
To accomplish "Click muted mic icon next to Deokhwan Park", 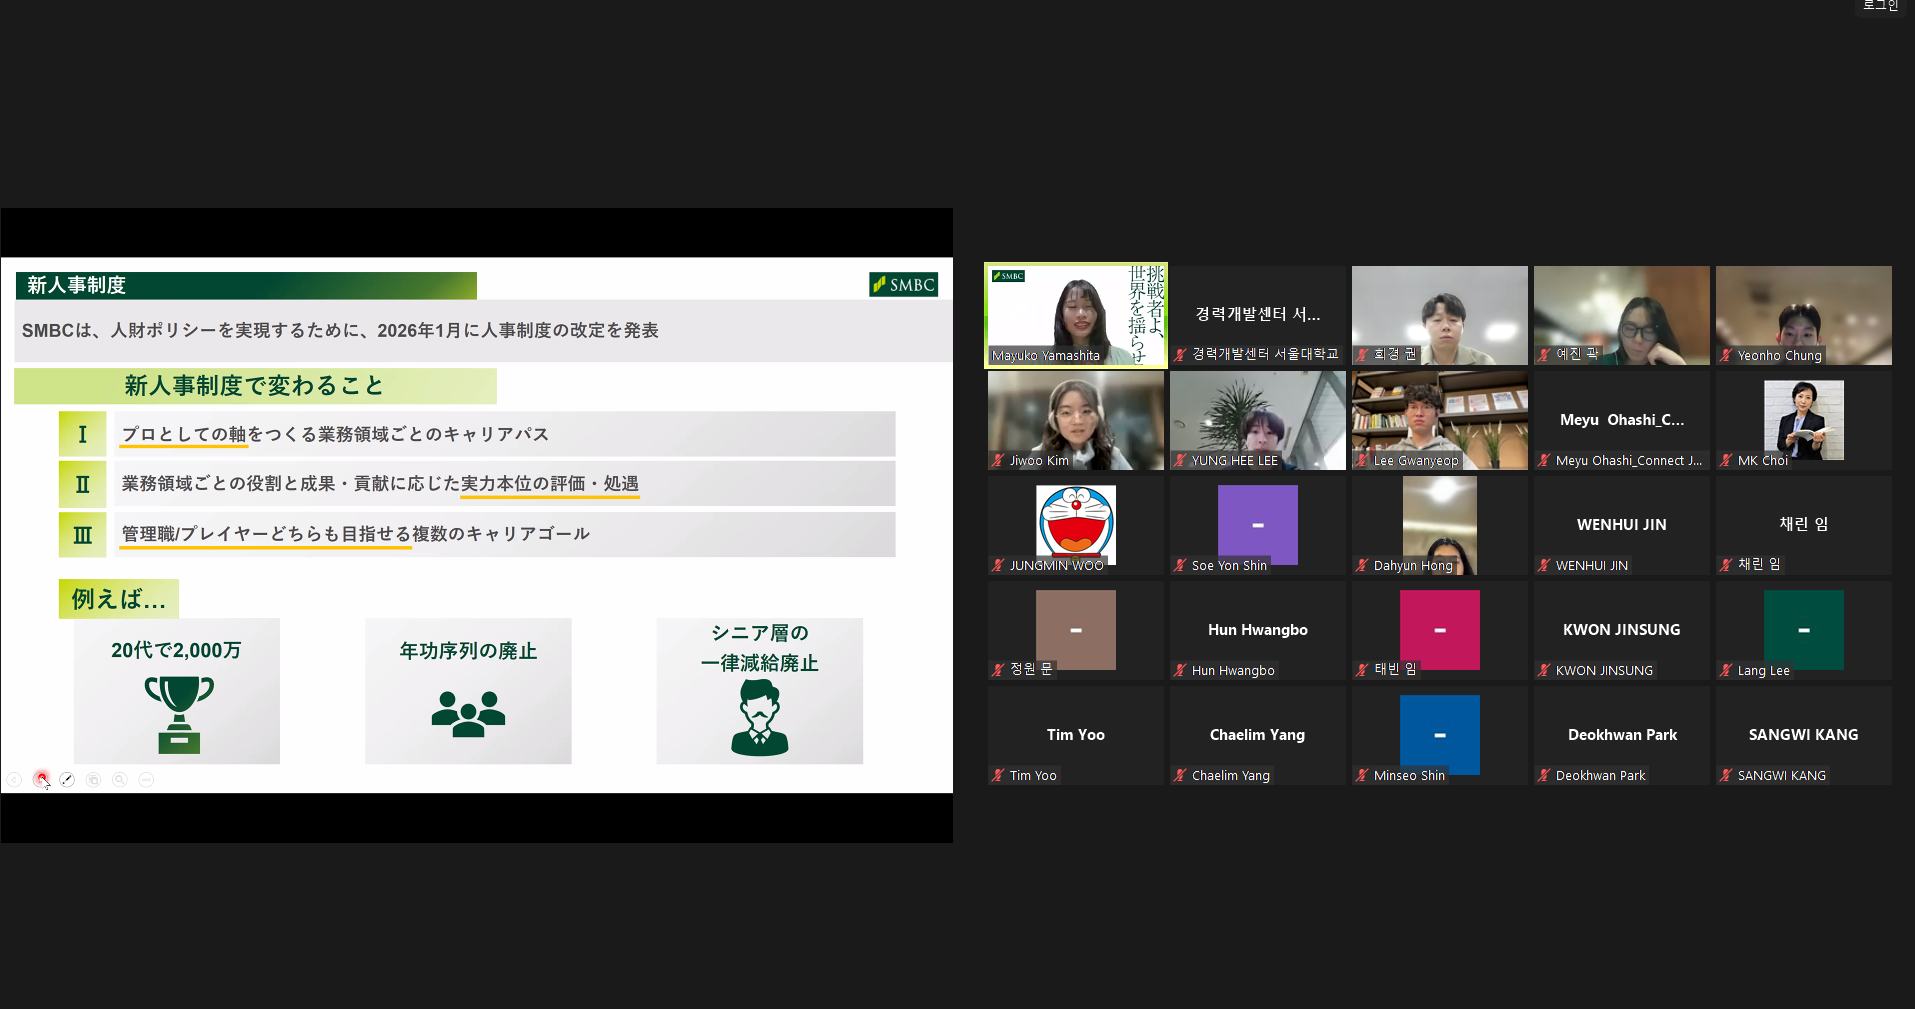I will tap(1545, 775).
